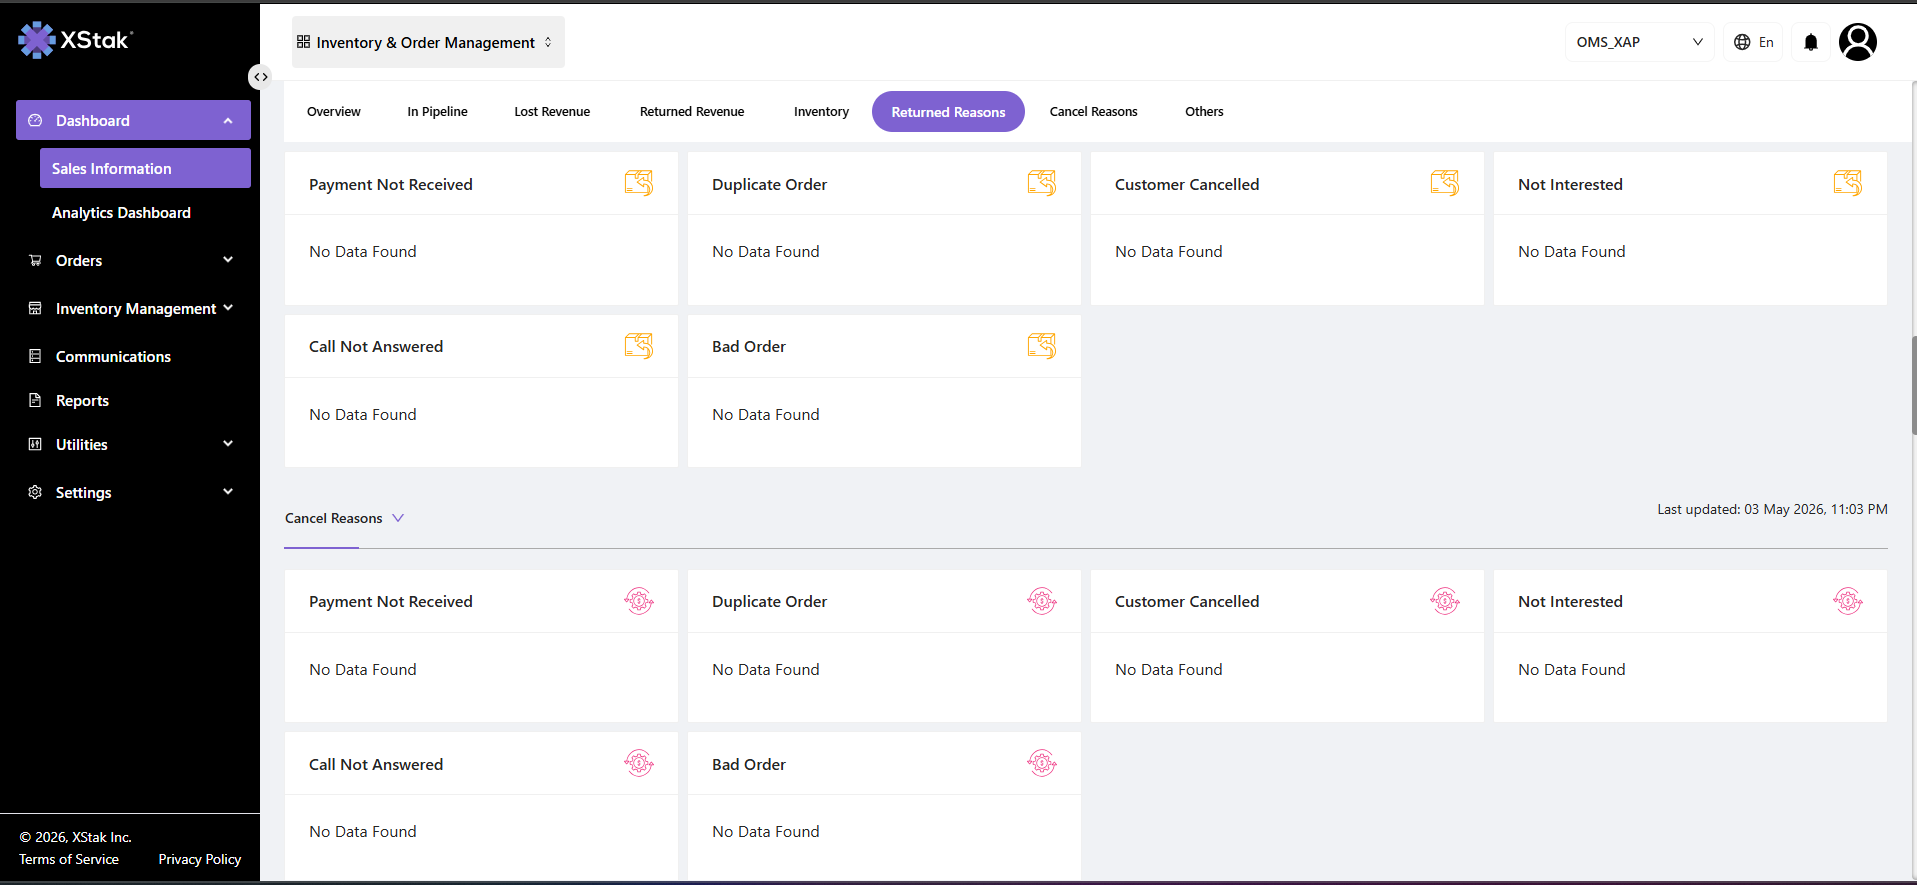The width and height of the screenshot is (1917, 885).
Task: Click the XStak logo
Action: 75,40
